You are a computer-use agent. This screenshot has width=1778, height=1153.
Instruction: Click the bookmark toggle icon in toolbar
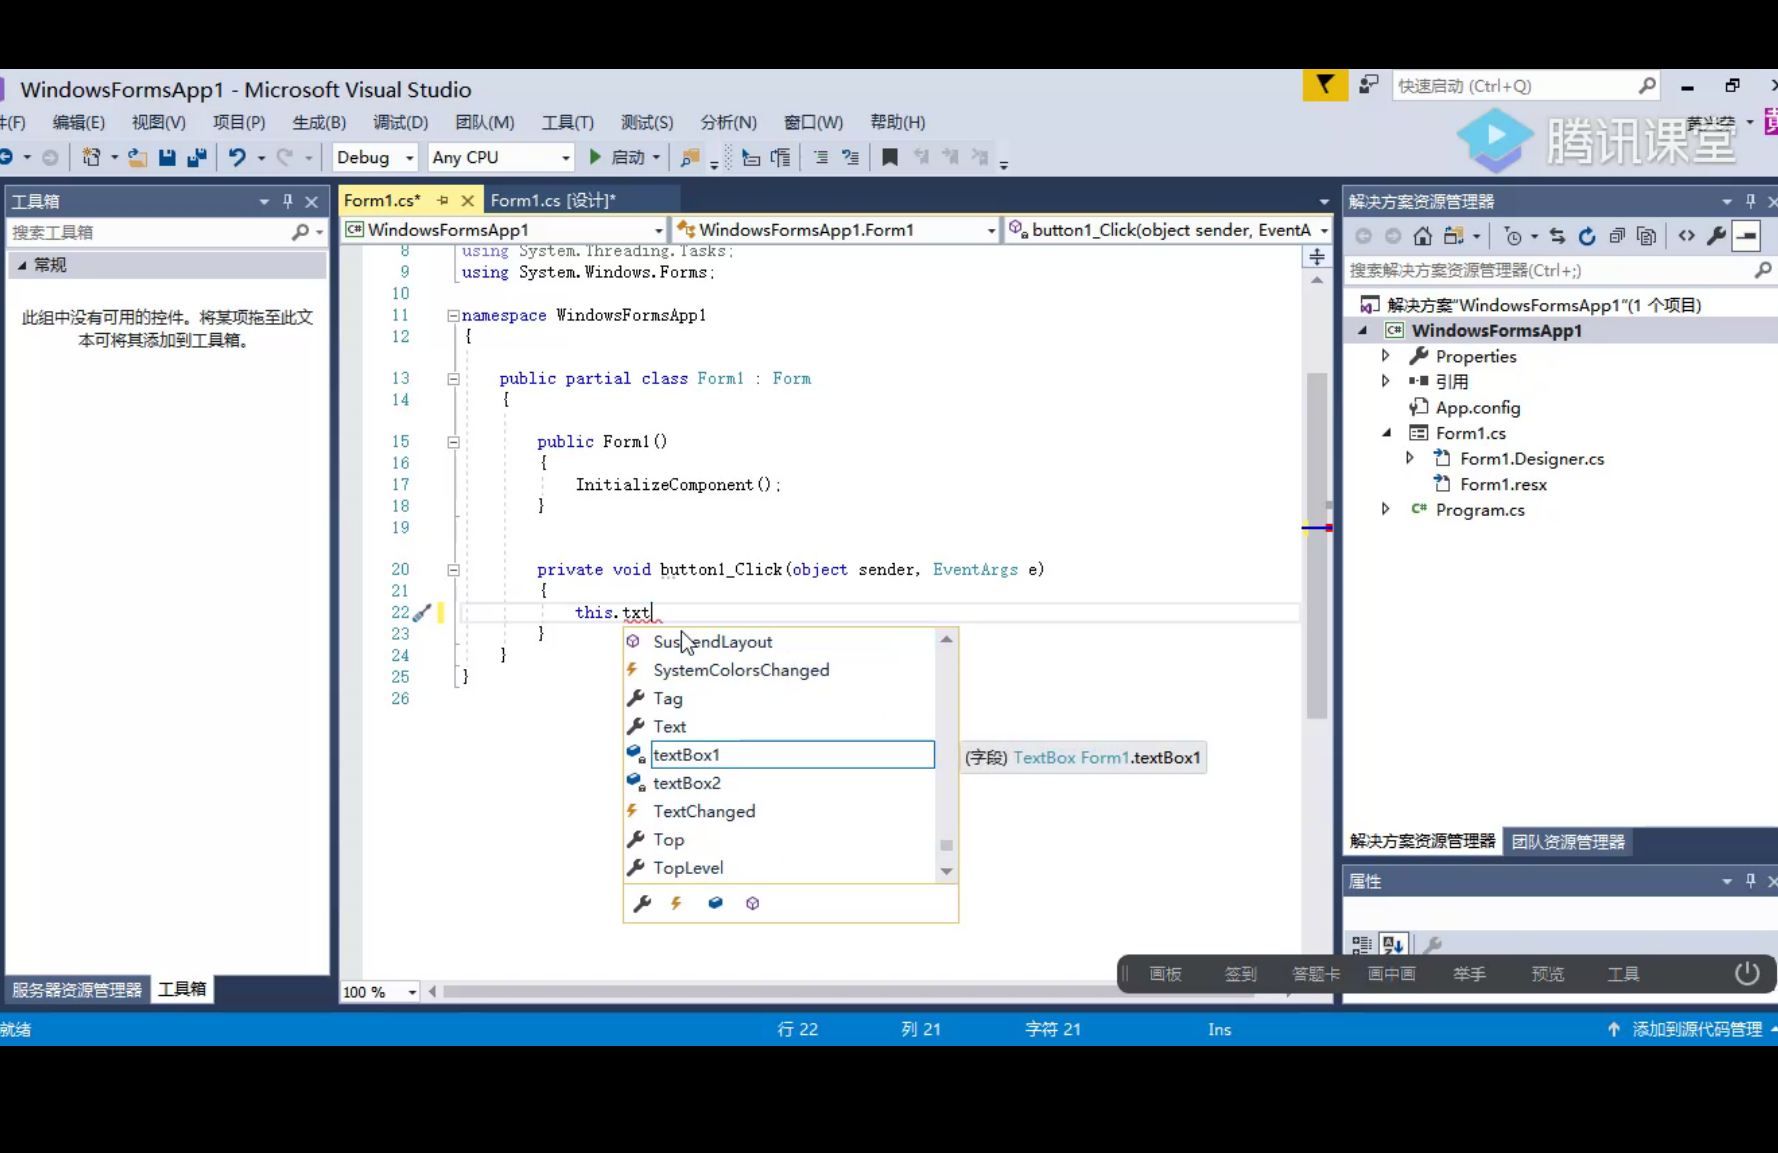pos(889,157)
